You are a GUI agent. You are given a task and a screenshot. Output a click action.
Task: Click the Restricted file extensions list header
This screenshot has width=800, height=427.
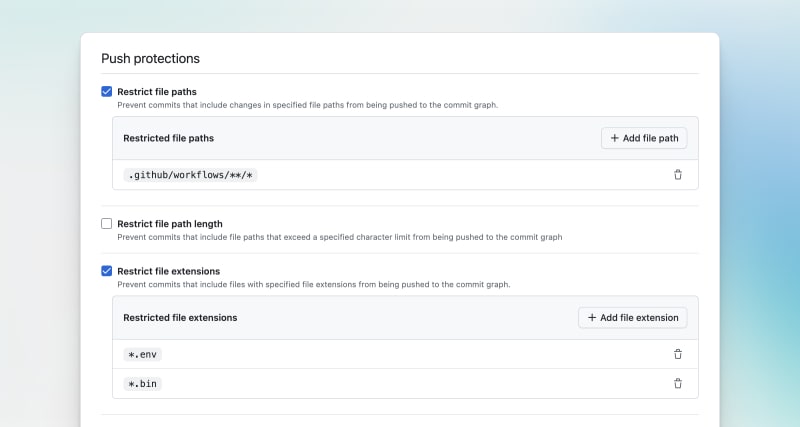180,317
